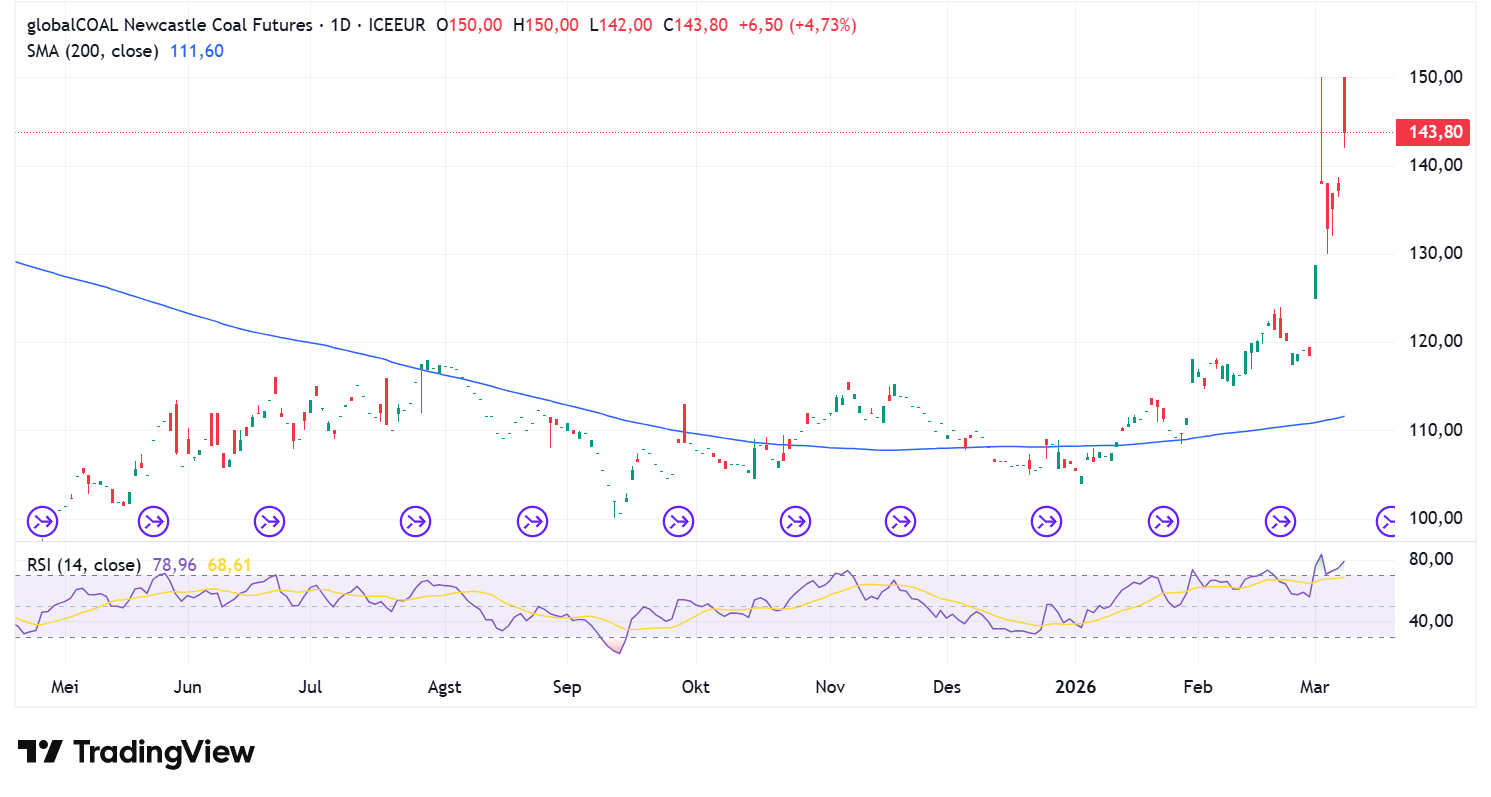
Task: Select the rollover icon just before Agst
Action: pyautogui.click(x=415, y=521)
